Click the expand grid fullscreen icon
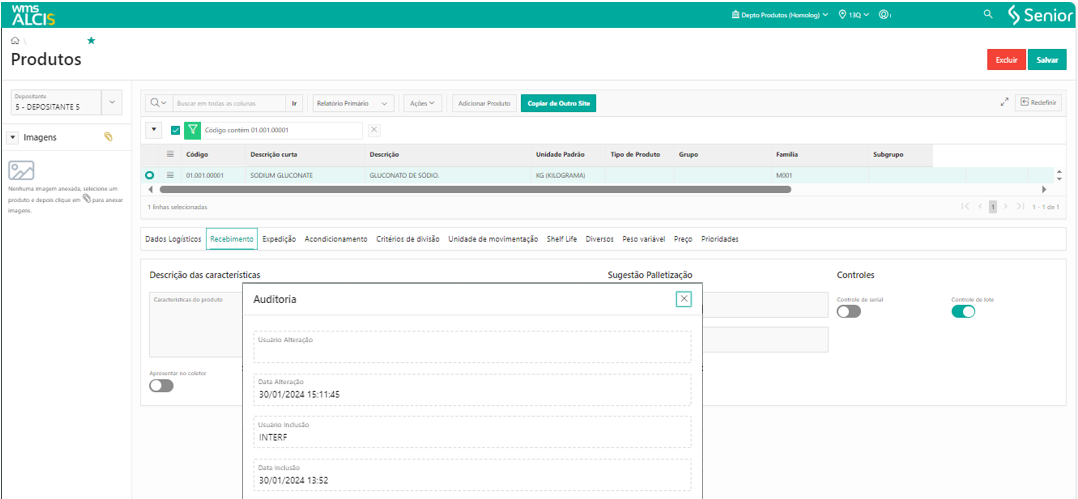This screenshot has width=1078, height=499. [x=1004, y=103]
